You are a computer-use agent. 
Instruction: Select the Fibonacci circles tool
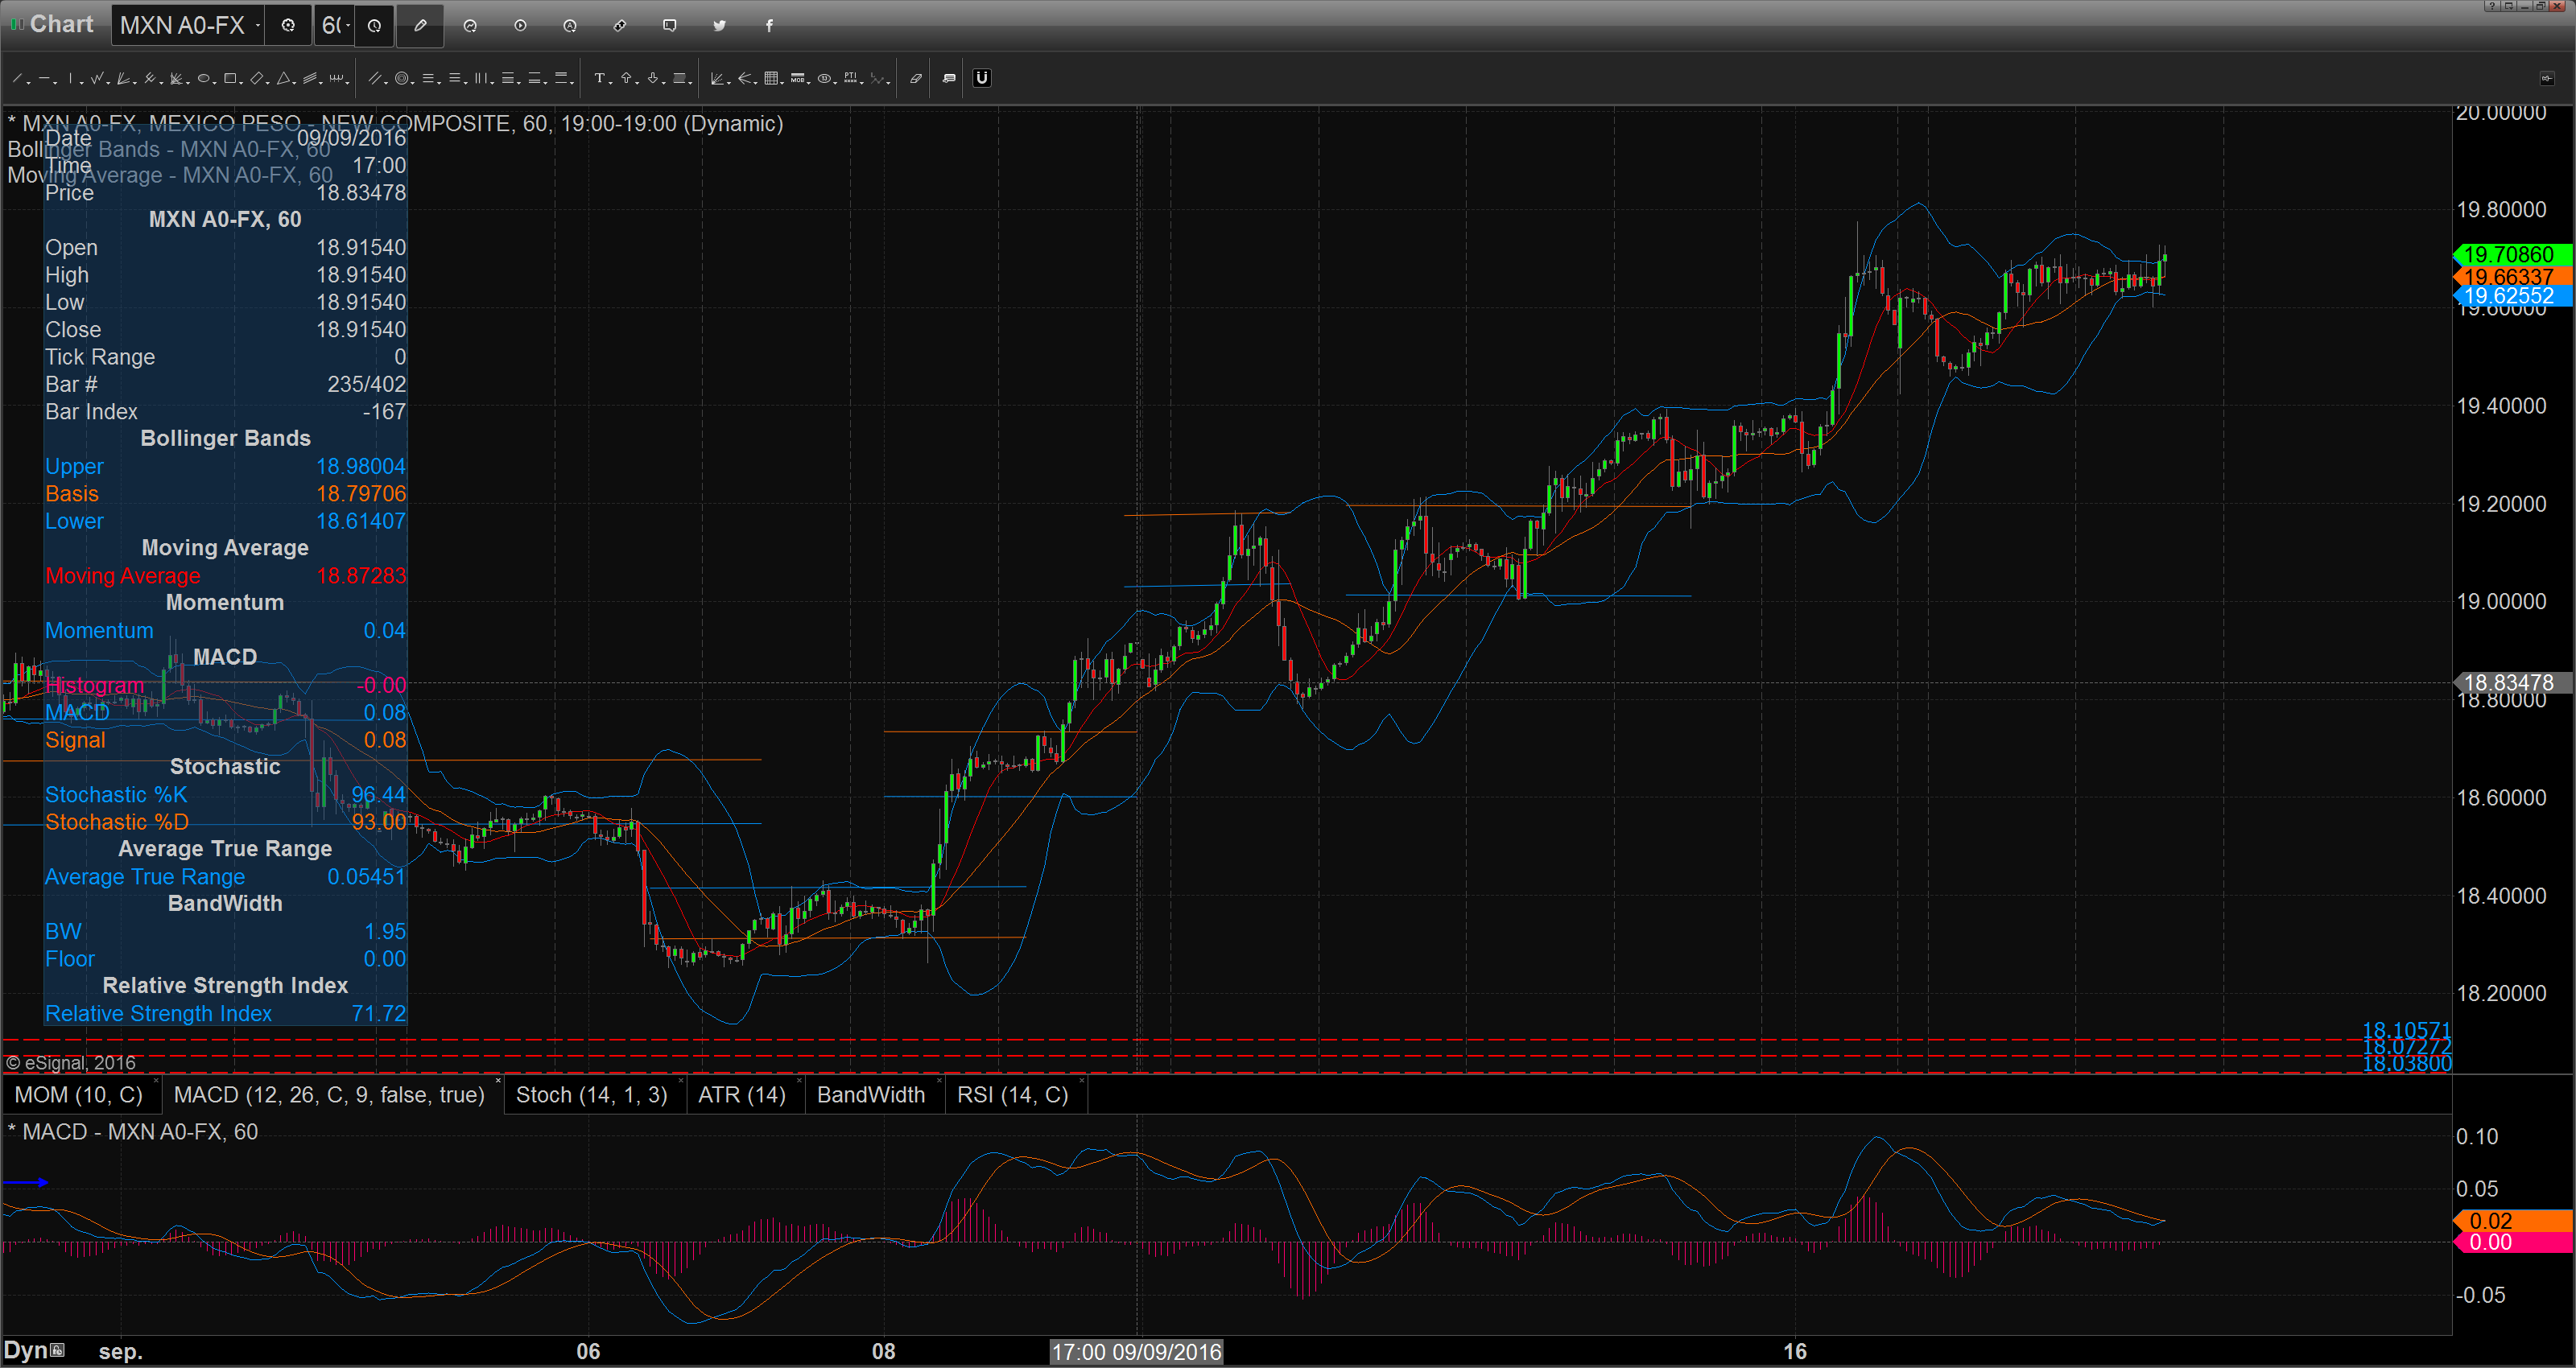(x=402, y=78)
